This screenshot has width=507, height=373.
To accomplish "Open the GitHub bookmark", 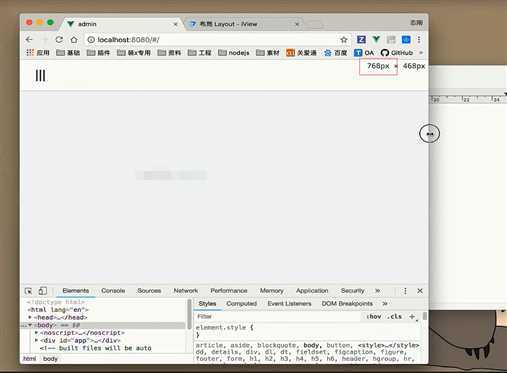I will [x=397, y=53].
